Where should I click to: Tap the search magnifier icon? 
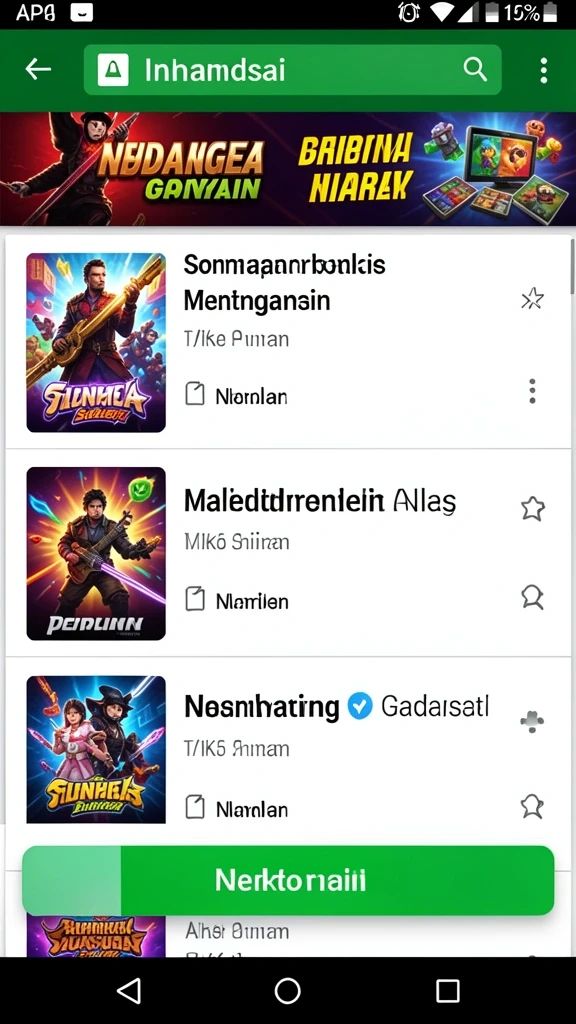pyautogui.click(x=475, y=69)
